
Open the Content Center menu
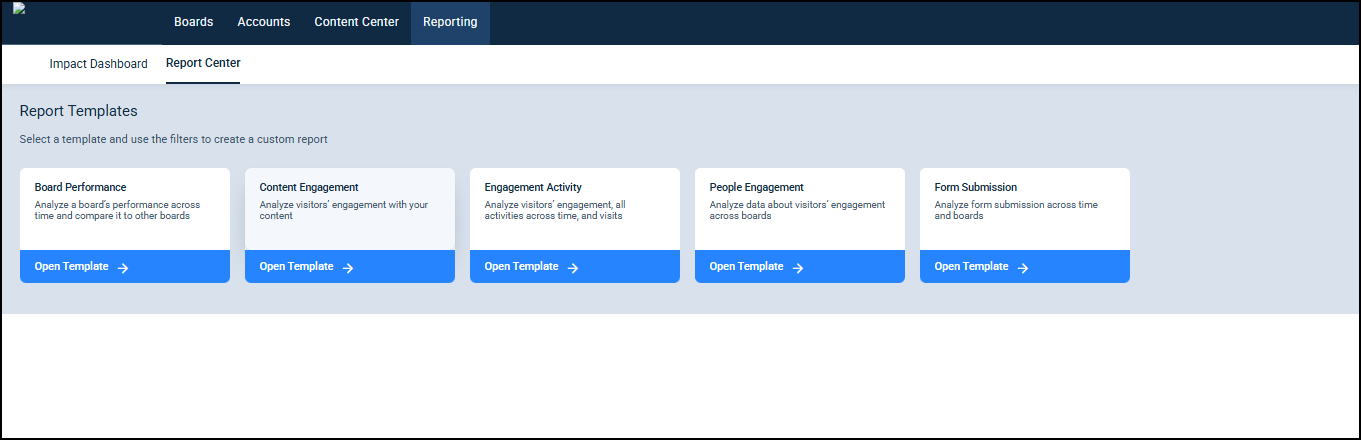coord(356,22)
